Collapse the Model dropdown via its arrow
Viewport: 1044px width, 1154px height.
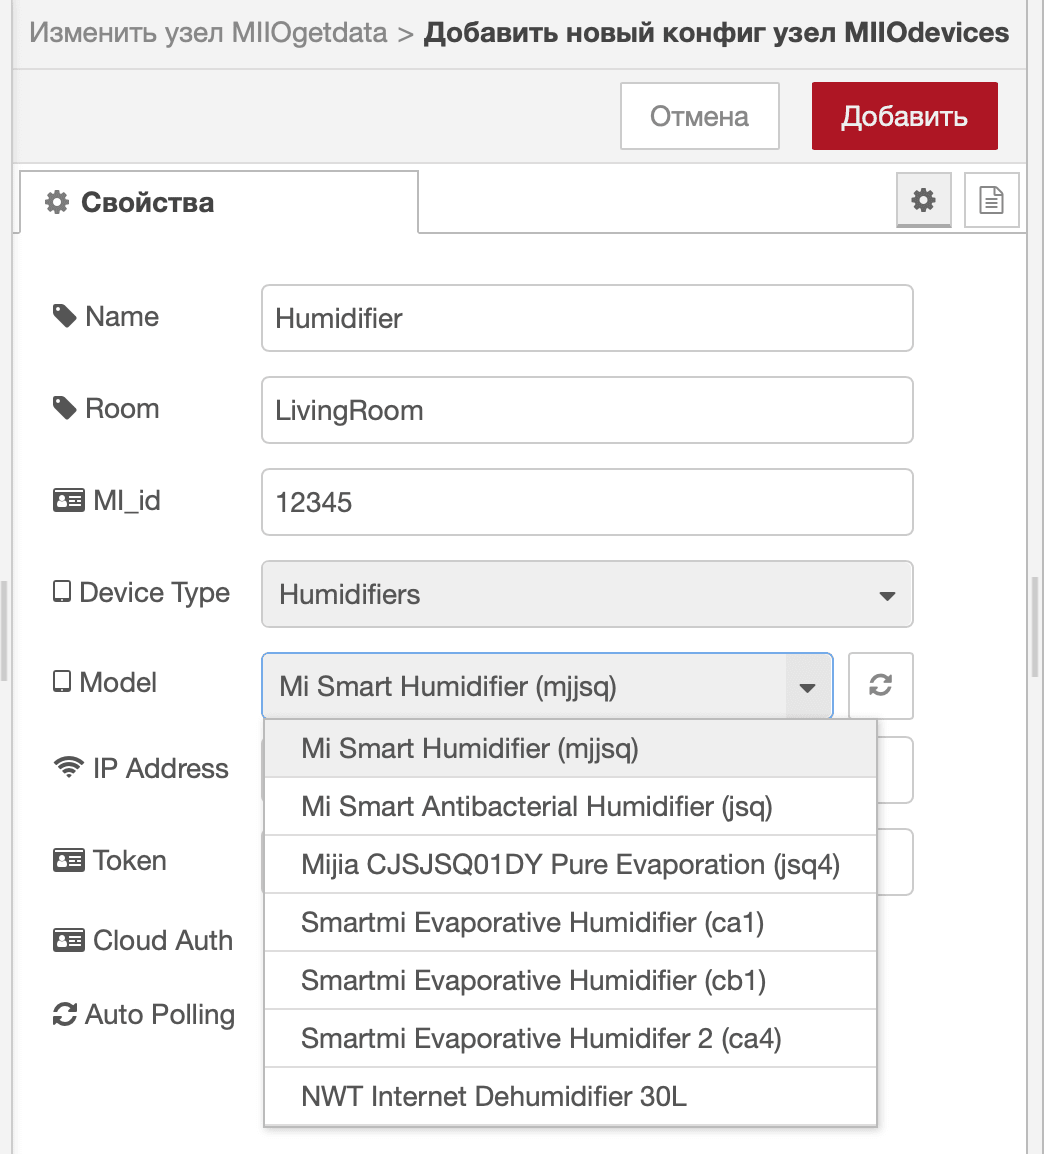(807, 687)
